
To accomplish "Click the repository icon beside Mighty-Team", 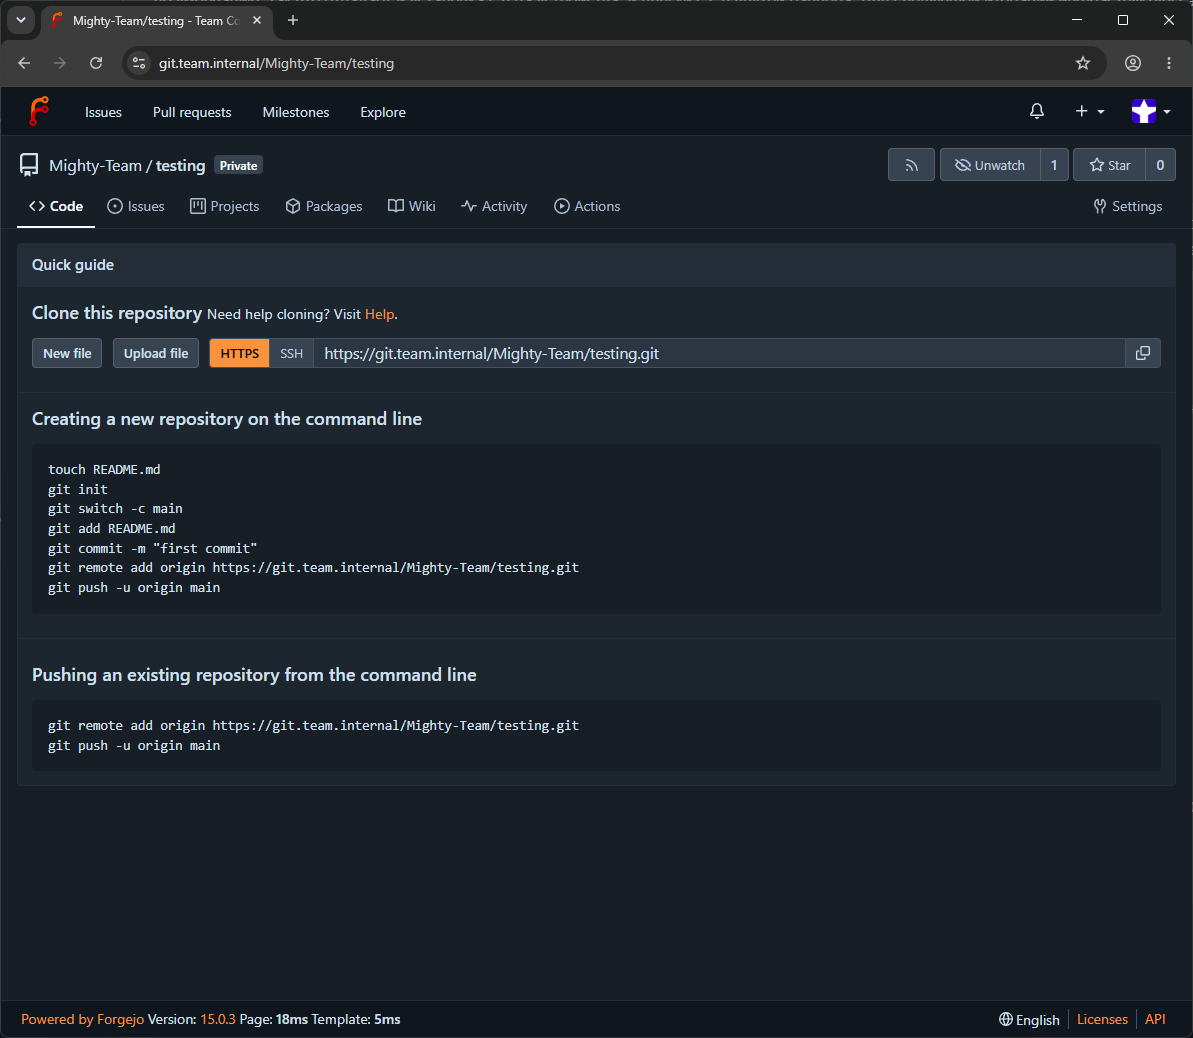I will coord(29,165).
